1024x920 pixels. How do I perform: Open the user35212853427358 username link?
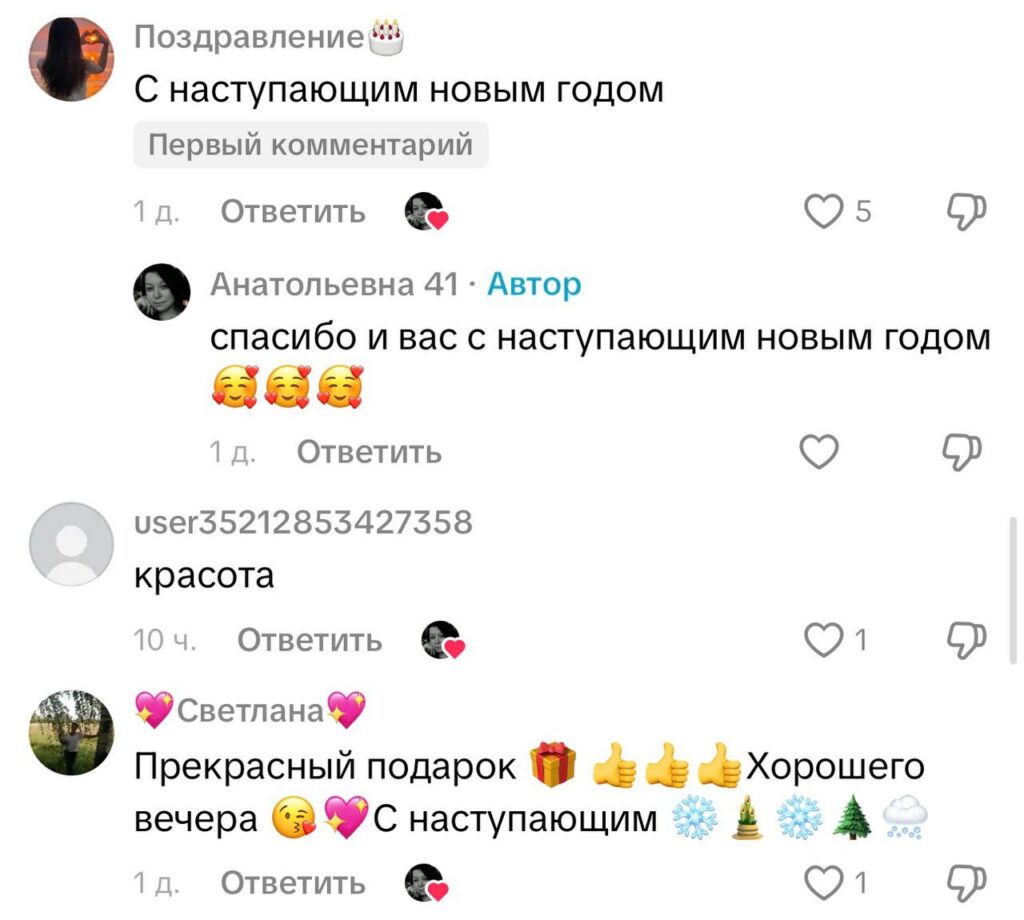pos(303,522)
